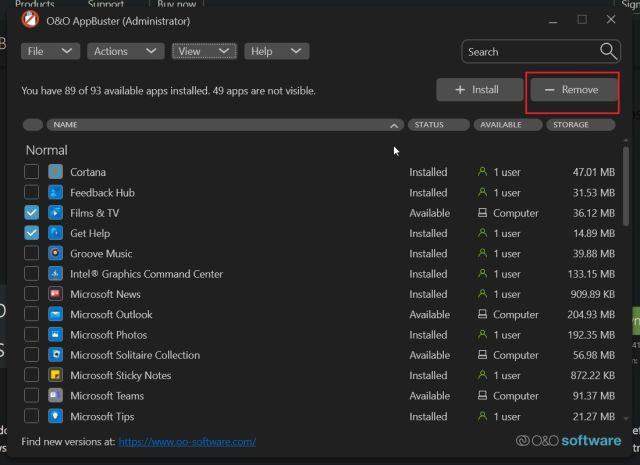Click the Microsoft Sticky Notes icon
The height and width of the screenshot is (465, 640).
(x=56, y=375)
